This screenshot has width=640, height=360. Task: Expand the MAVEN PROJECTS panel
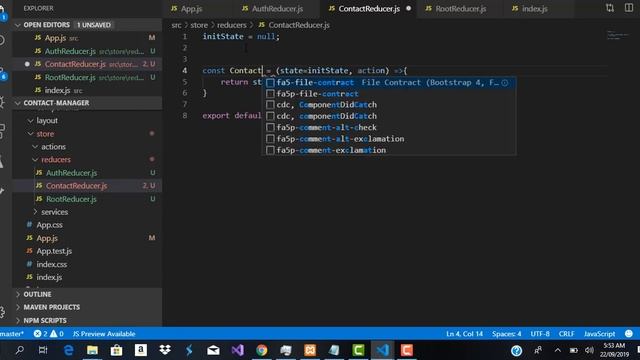point(18,307)
